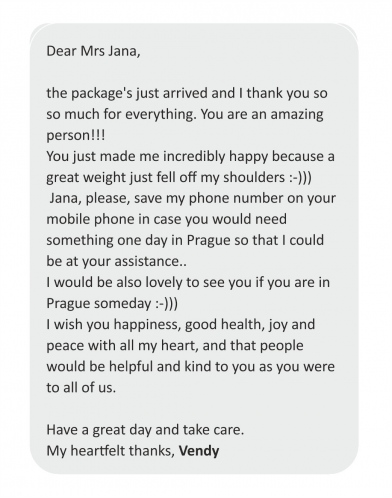The width and height of the screenshot is (392, 498).
Task: Click "I wish you happiness" sentence start
Action: click(113, 324)
